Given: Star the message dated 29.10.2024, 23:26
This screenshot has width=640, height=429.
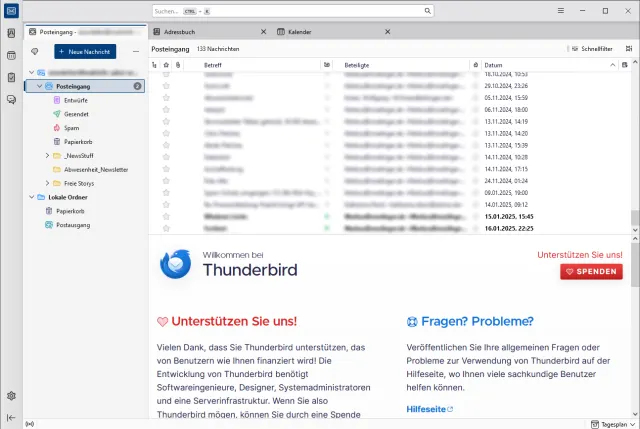Looking at the screenshot, I should [x=166, y=86].
